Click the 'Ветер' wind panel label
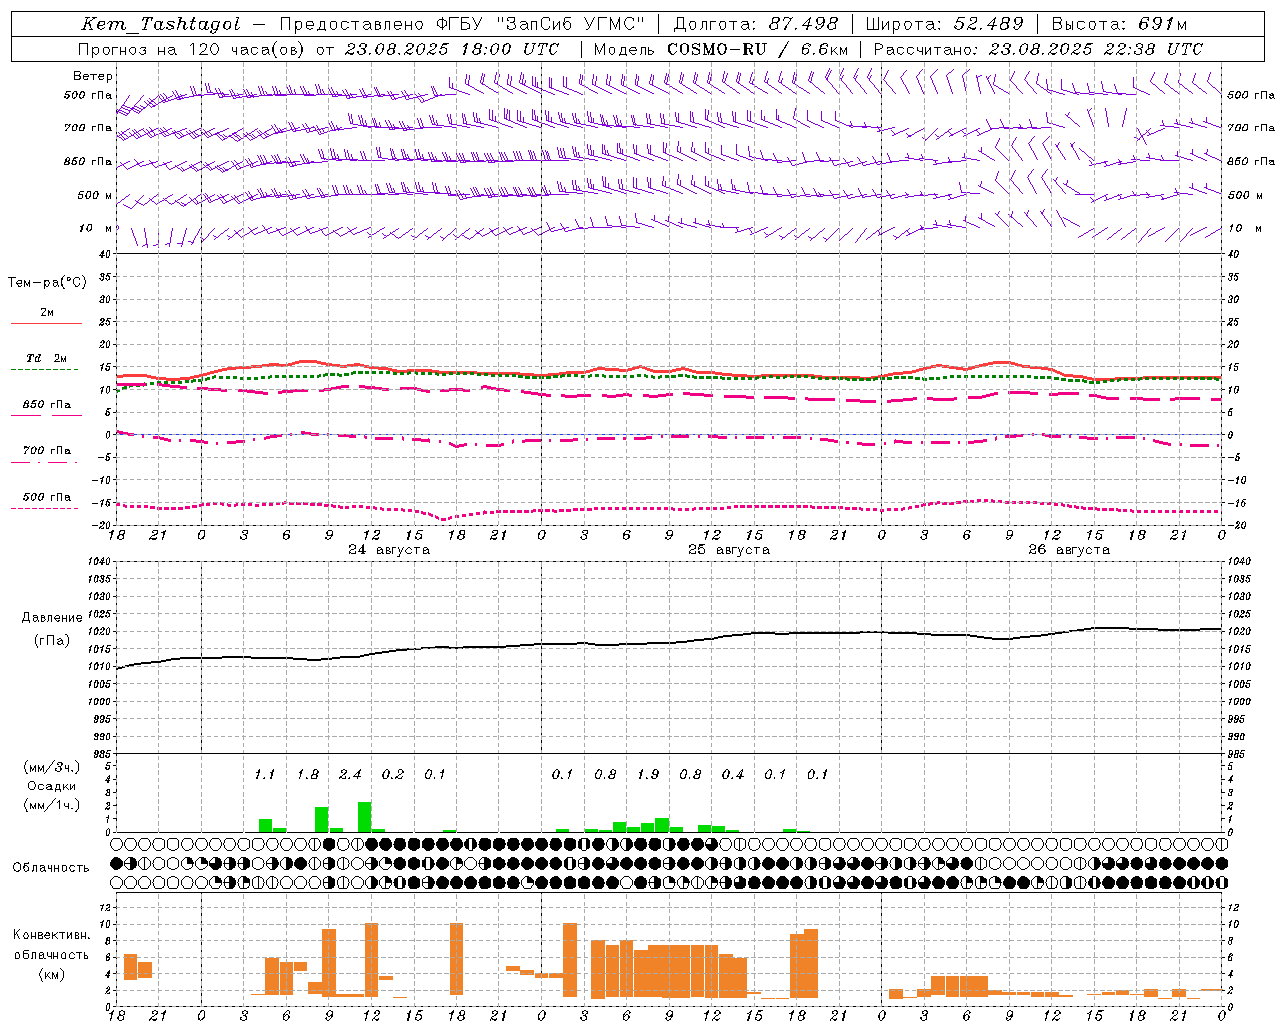The image size is (1280, 1024). [92, 76]
